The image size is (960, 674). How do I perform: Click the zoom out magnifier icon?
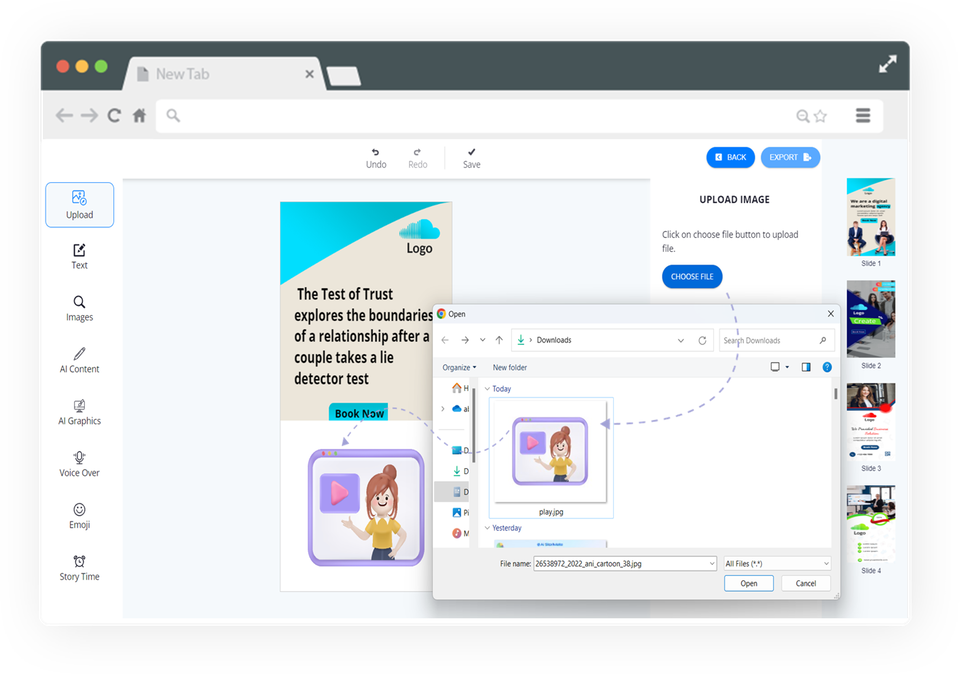pos(803,116)
